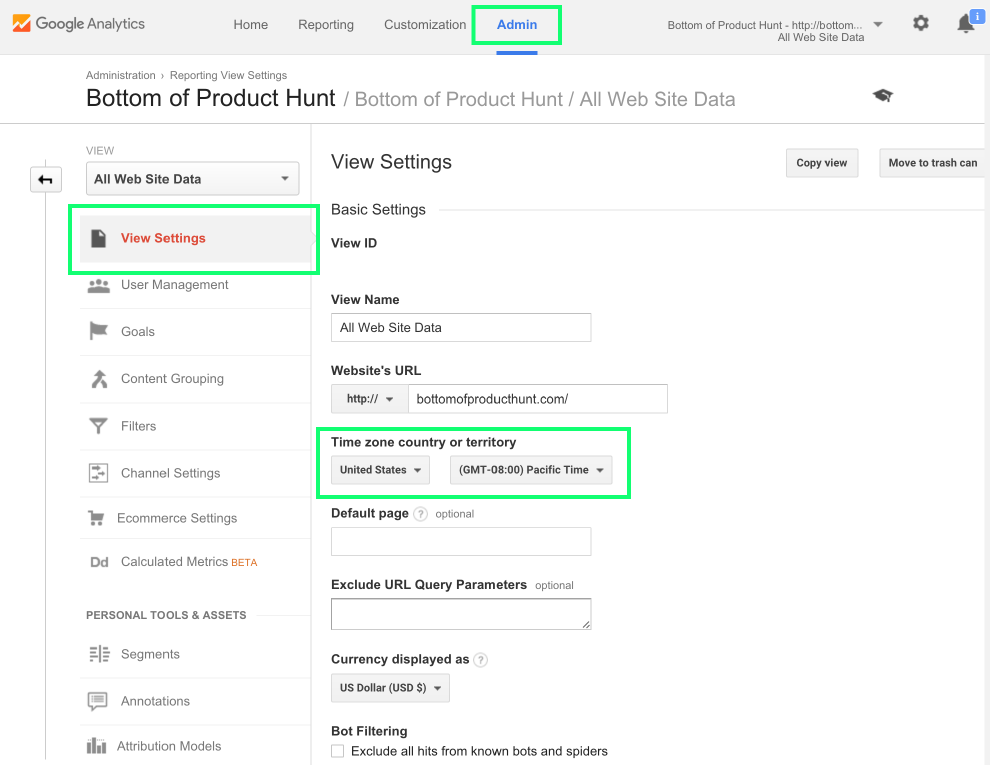Click the Goals flag icon
The width and height of the screenshot is (990, 765).
point(98,331)
